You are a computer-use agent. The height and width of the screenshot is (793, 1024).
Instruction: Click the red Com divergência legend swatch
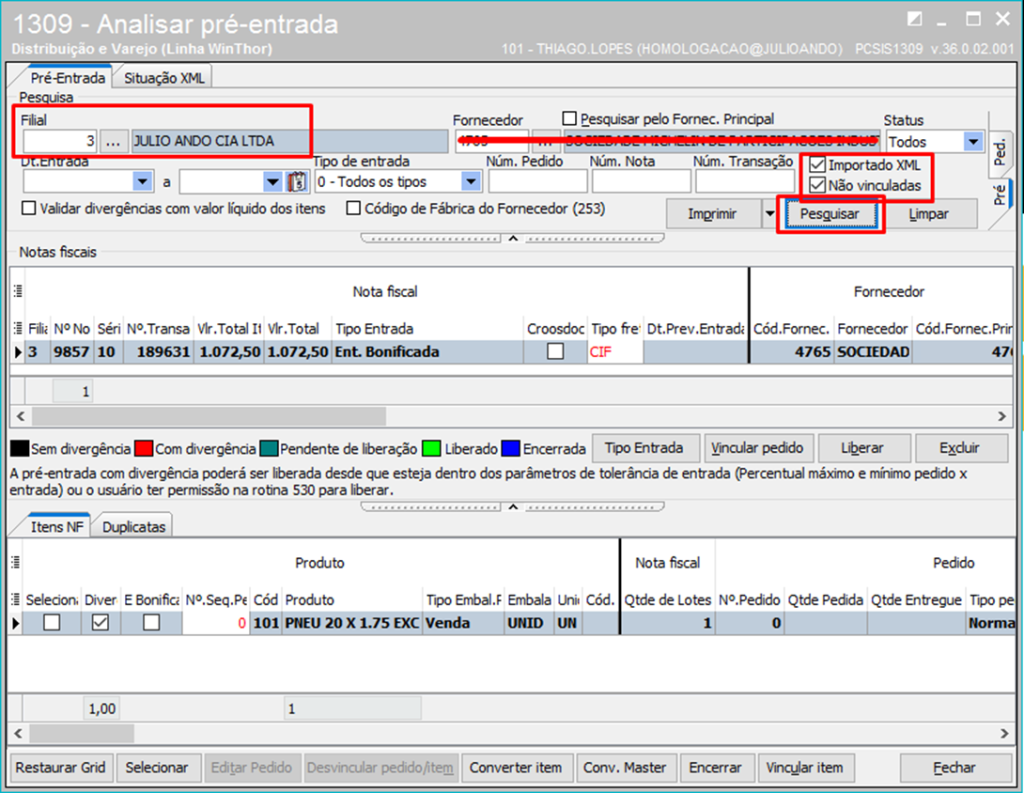(141, 449)
